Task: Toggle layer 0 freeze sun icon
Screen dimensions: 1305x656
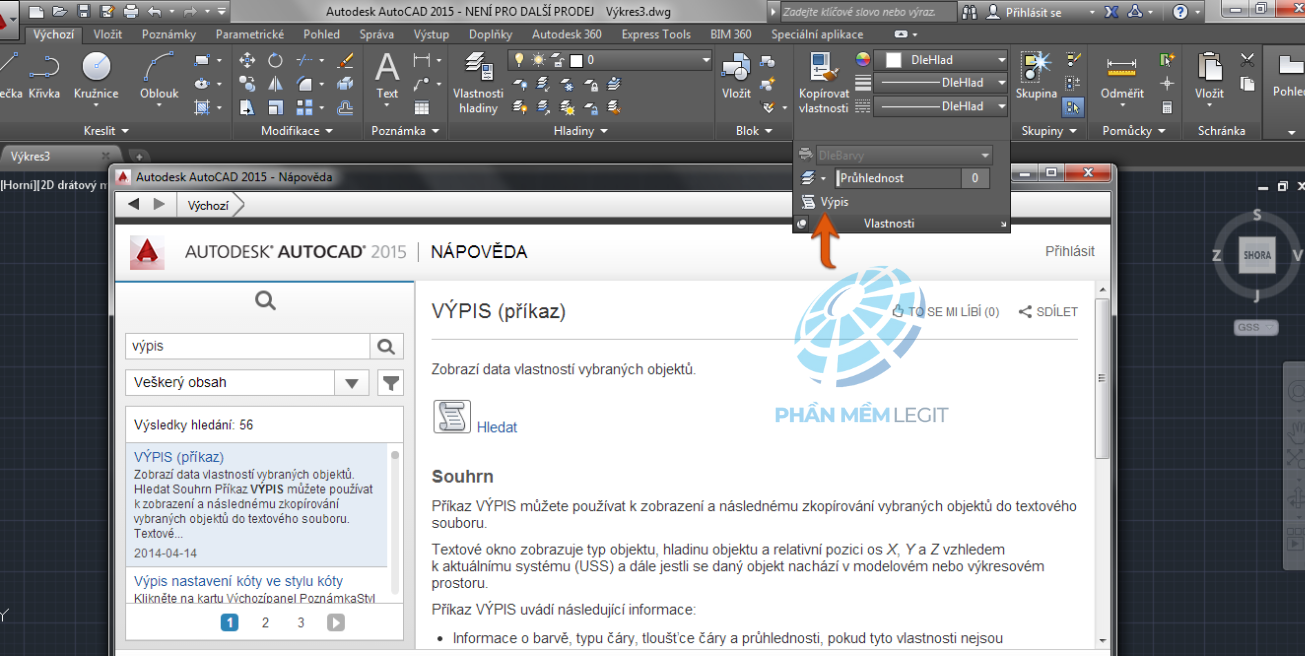Action: [x=538, y=60]
